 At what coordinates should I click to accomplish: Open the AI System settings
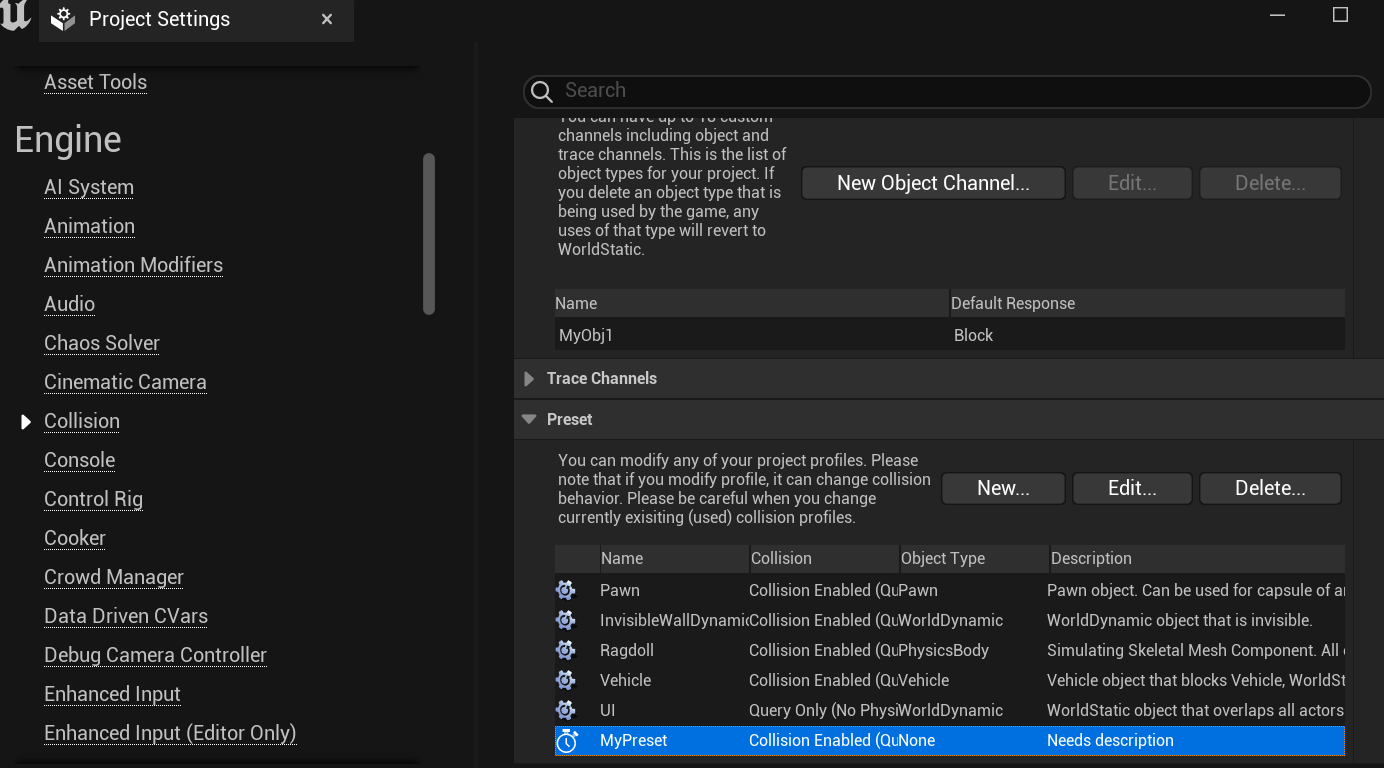coord(89,187)
